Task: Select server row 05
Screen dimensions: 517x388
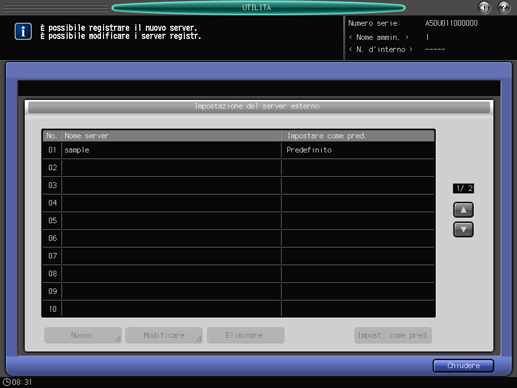Action: [239, 221]
